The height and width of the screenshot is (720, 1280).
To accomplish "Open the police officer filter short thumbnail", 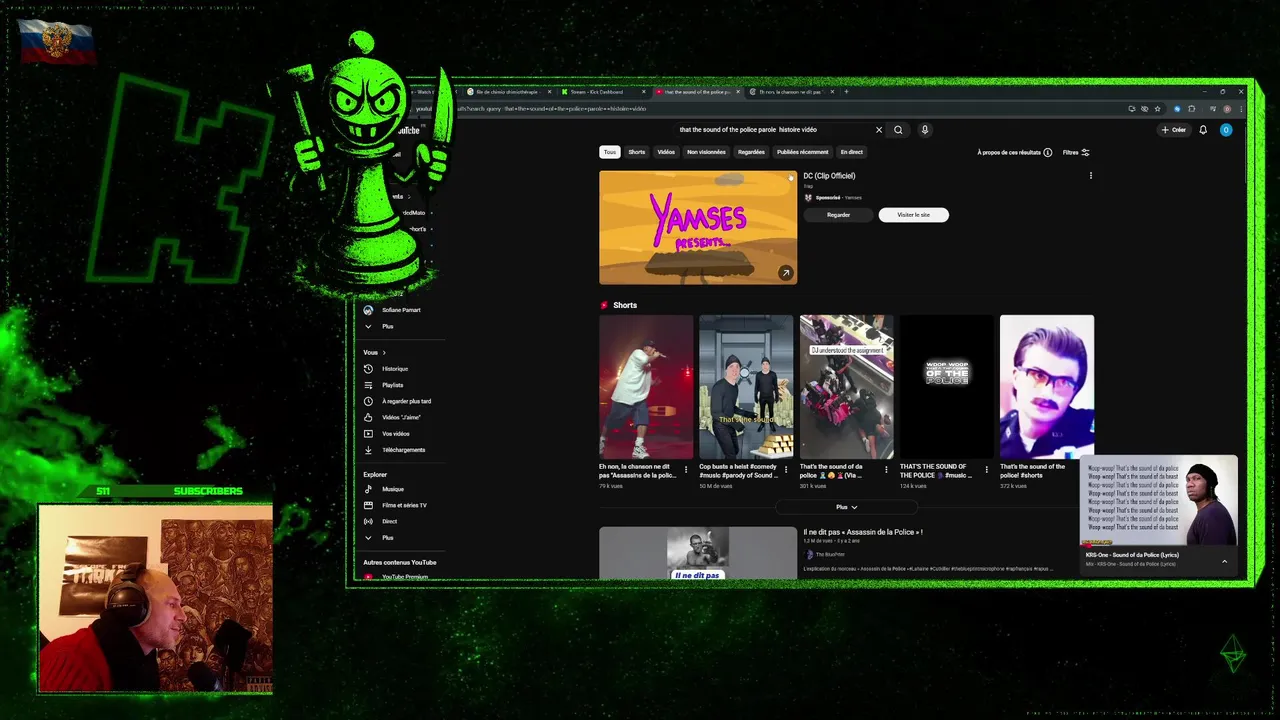I will (1047, 387).
